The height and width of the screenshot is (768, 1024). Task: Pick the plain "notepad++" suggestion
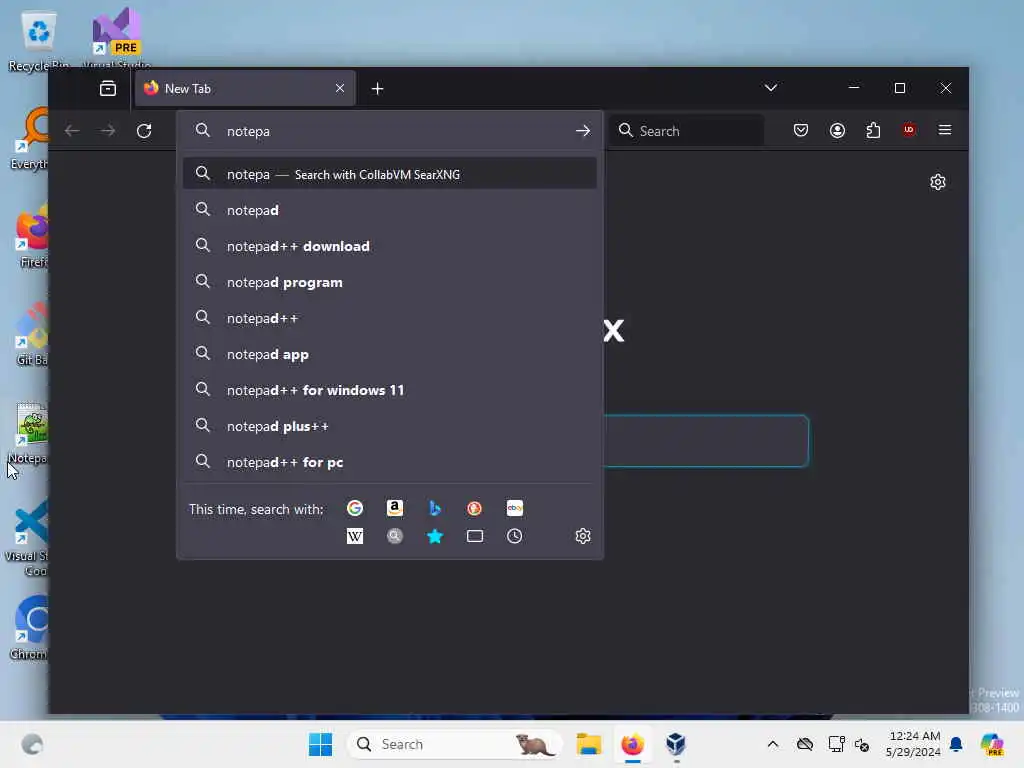pyautogui.click(x=390, y=318)
